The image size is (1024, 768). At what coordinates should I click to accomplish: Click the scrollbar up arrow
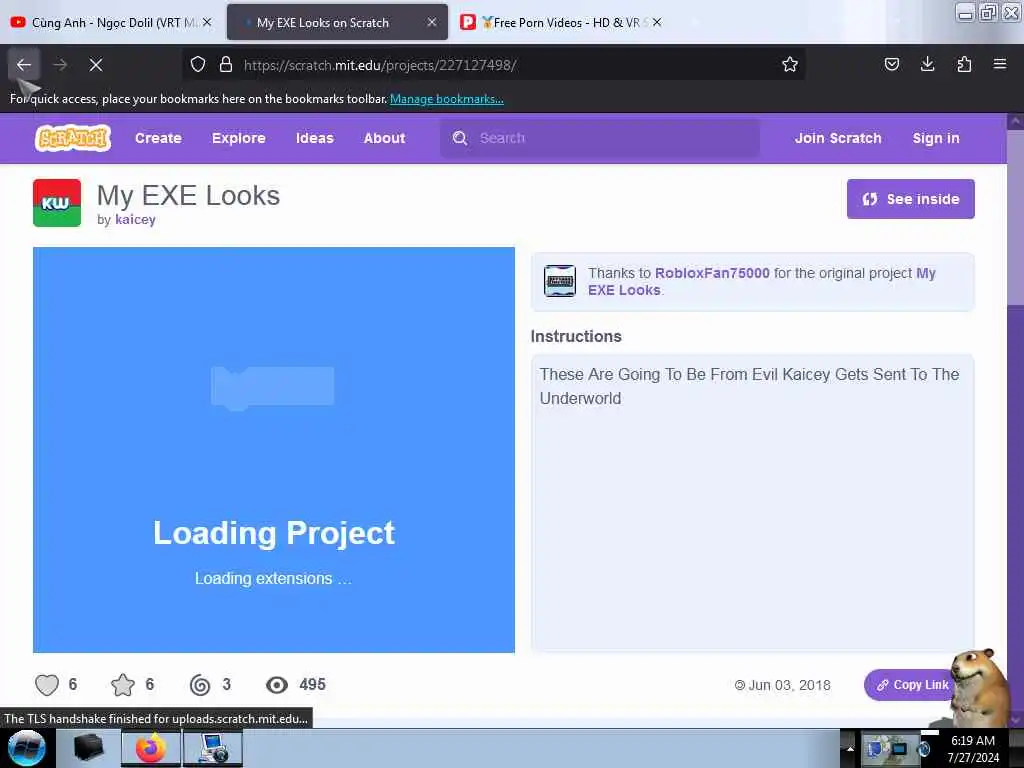[x=1016, y=121]
